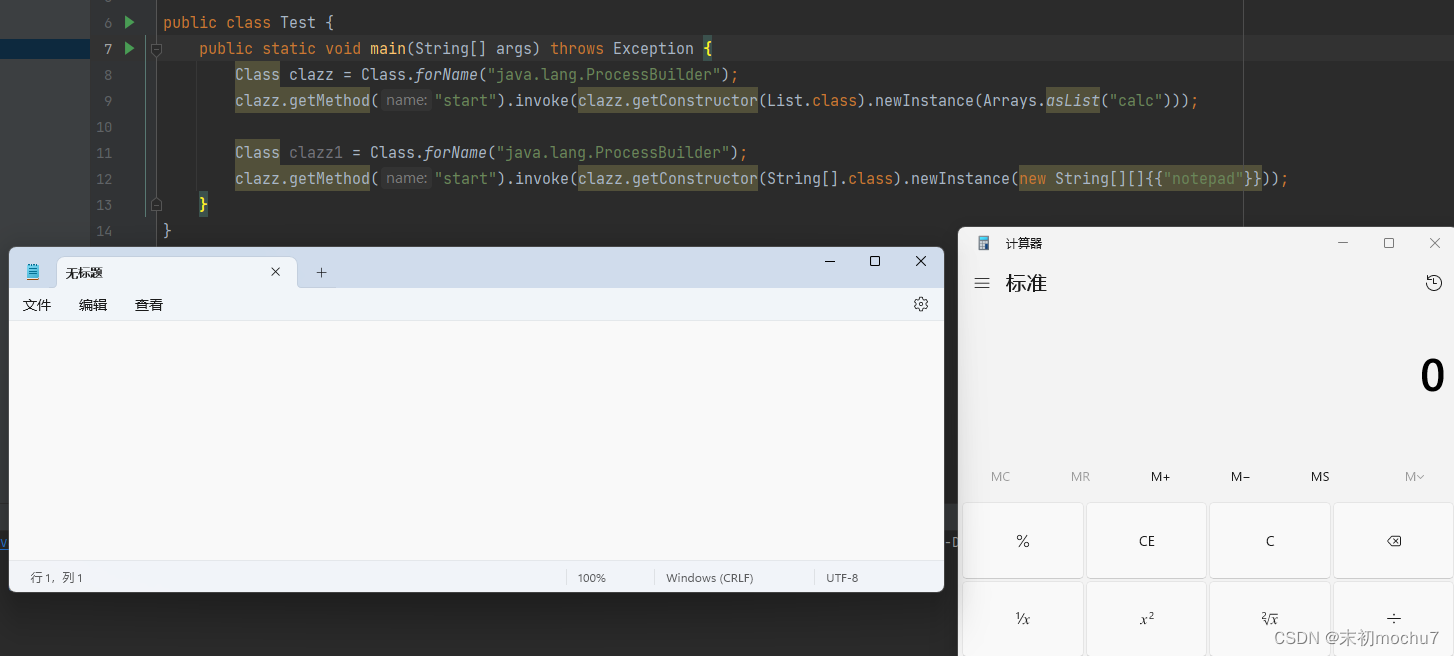Minimize the Notepad window
Image resolution: width=1454 pixels, height=656 pixels.
click(x=830, y=261)
